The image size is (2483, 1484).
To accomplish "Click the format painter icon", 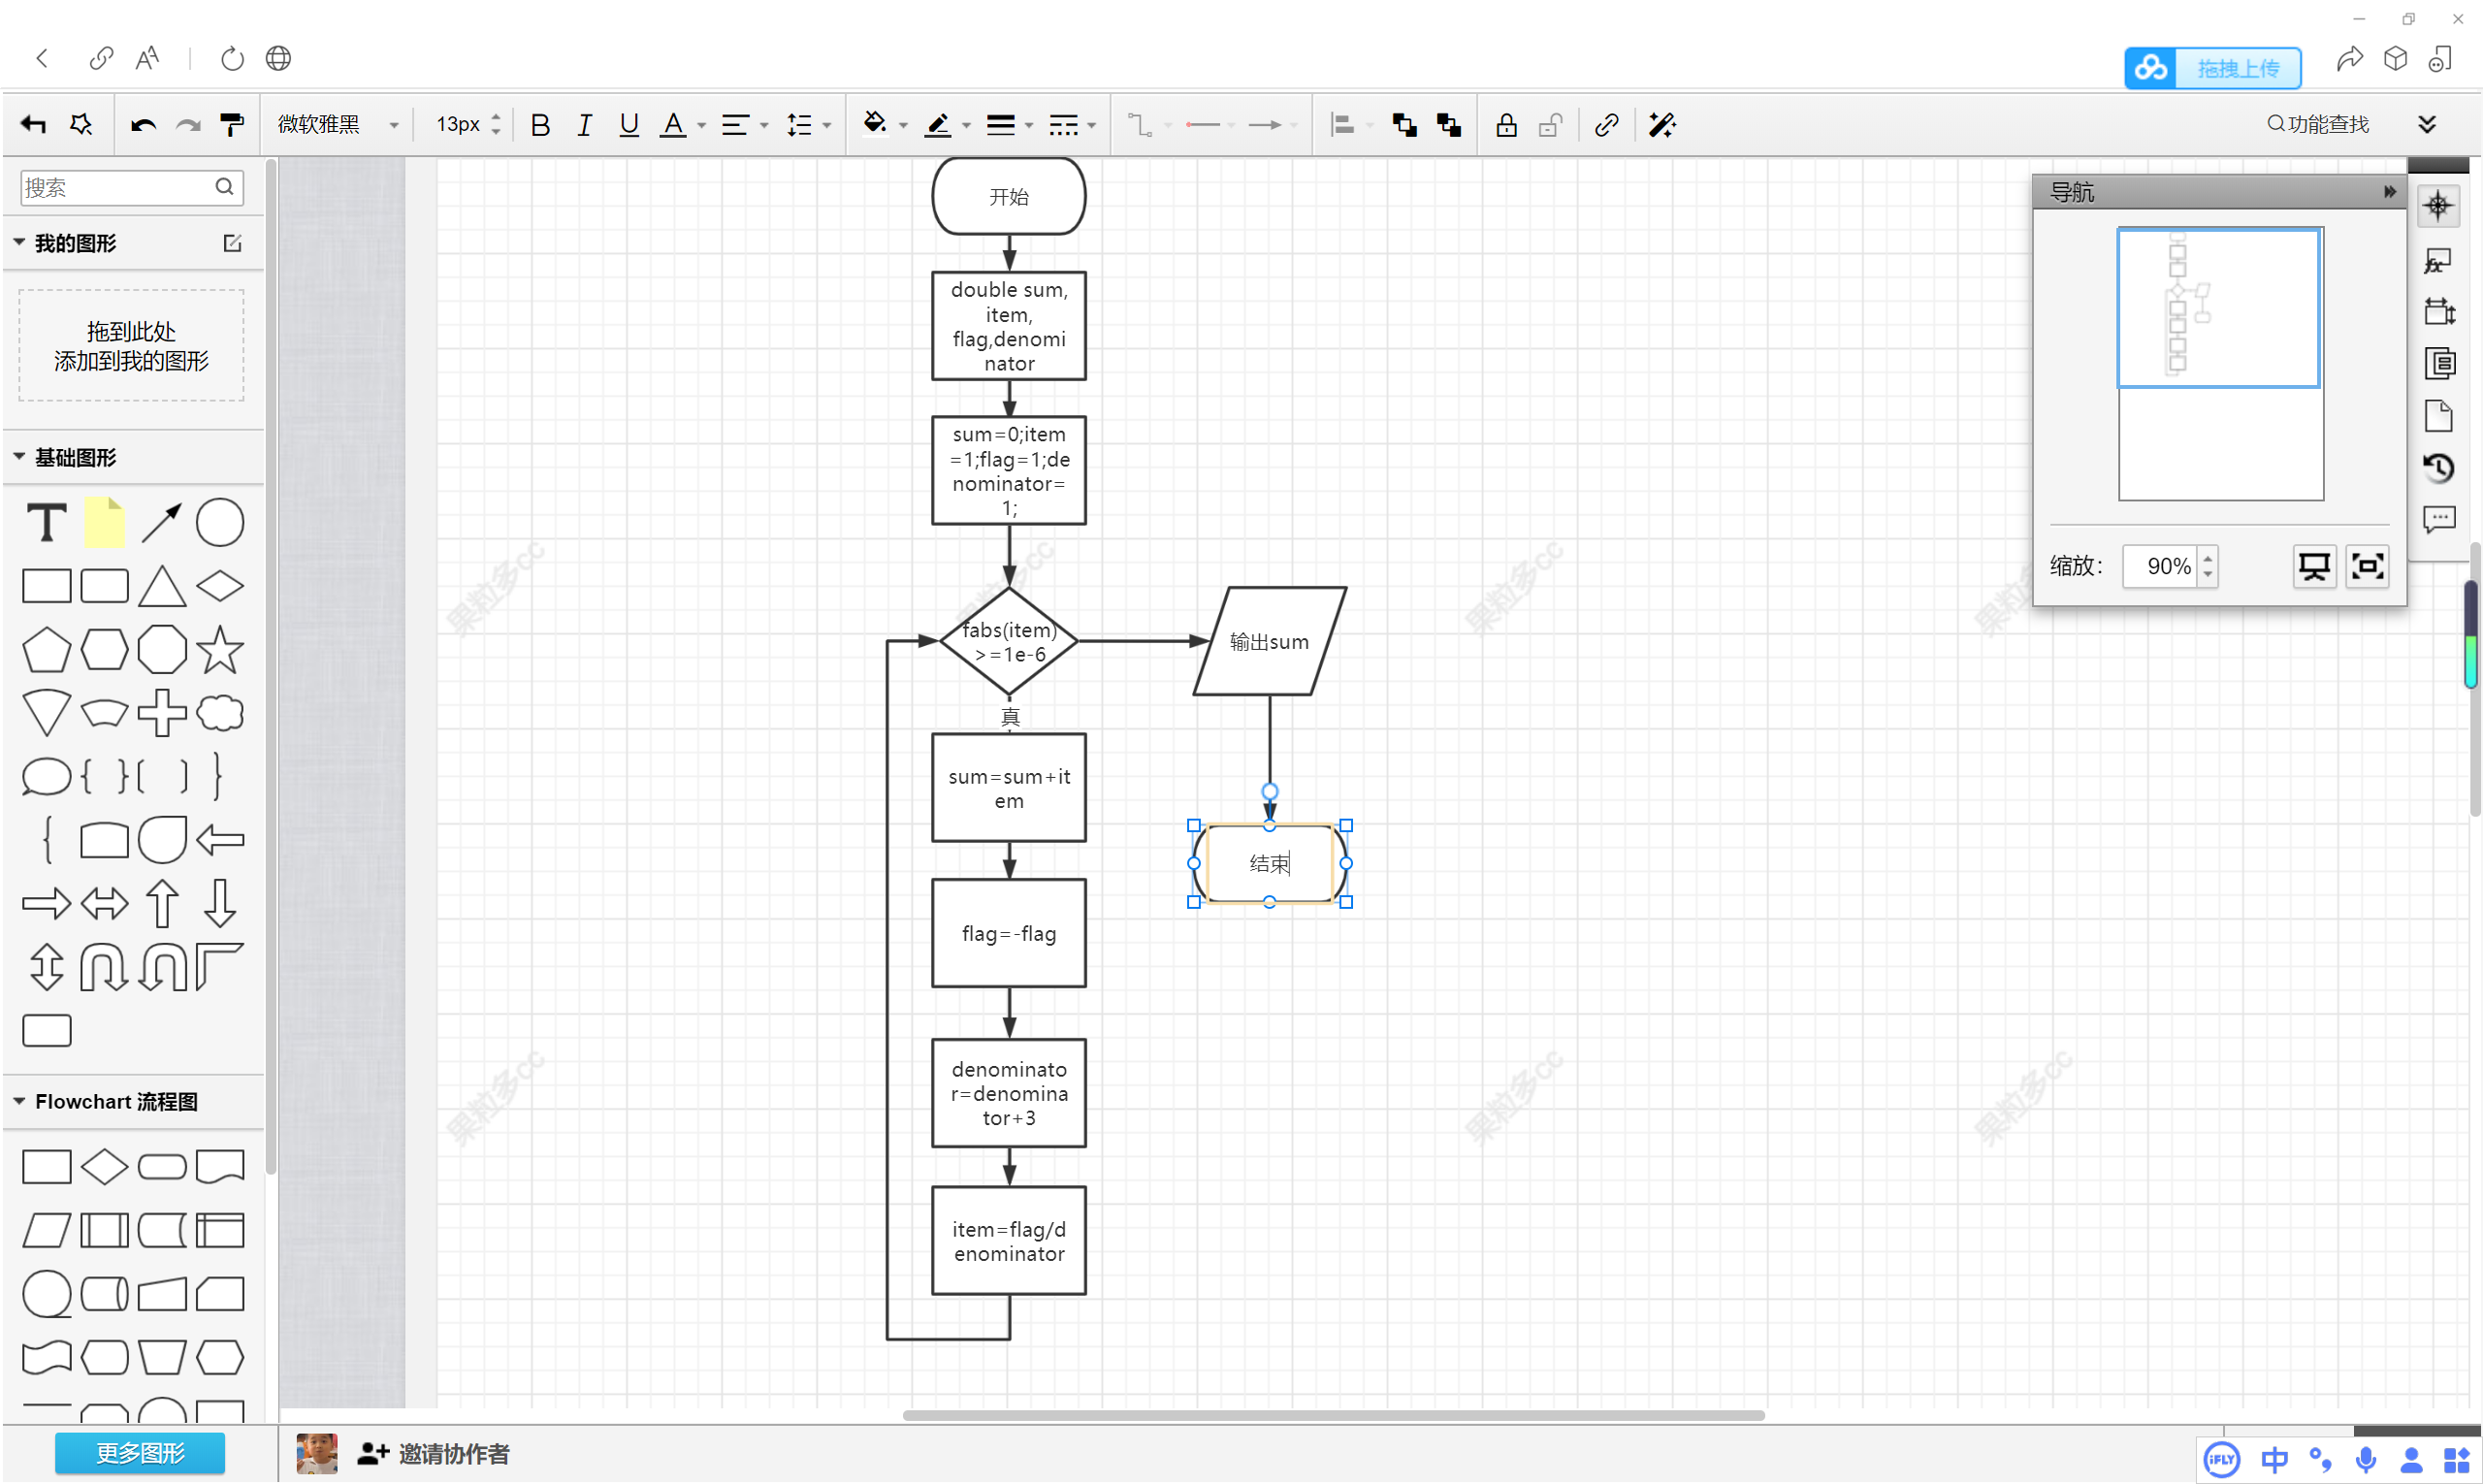I will (x=231, y=125).
